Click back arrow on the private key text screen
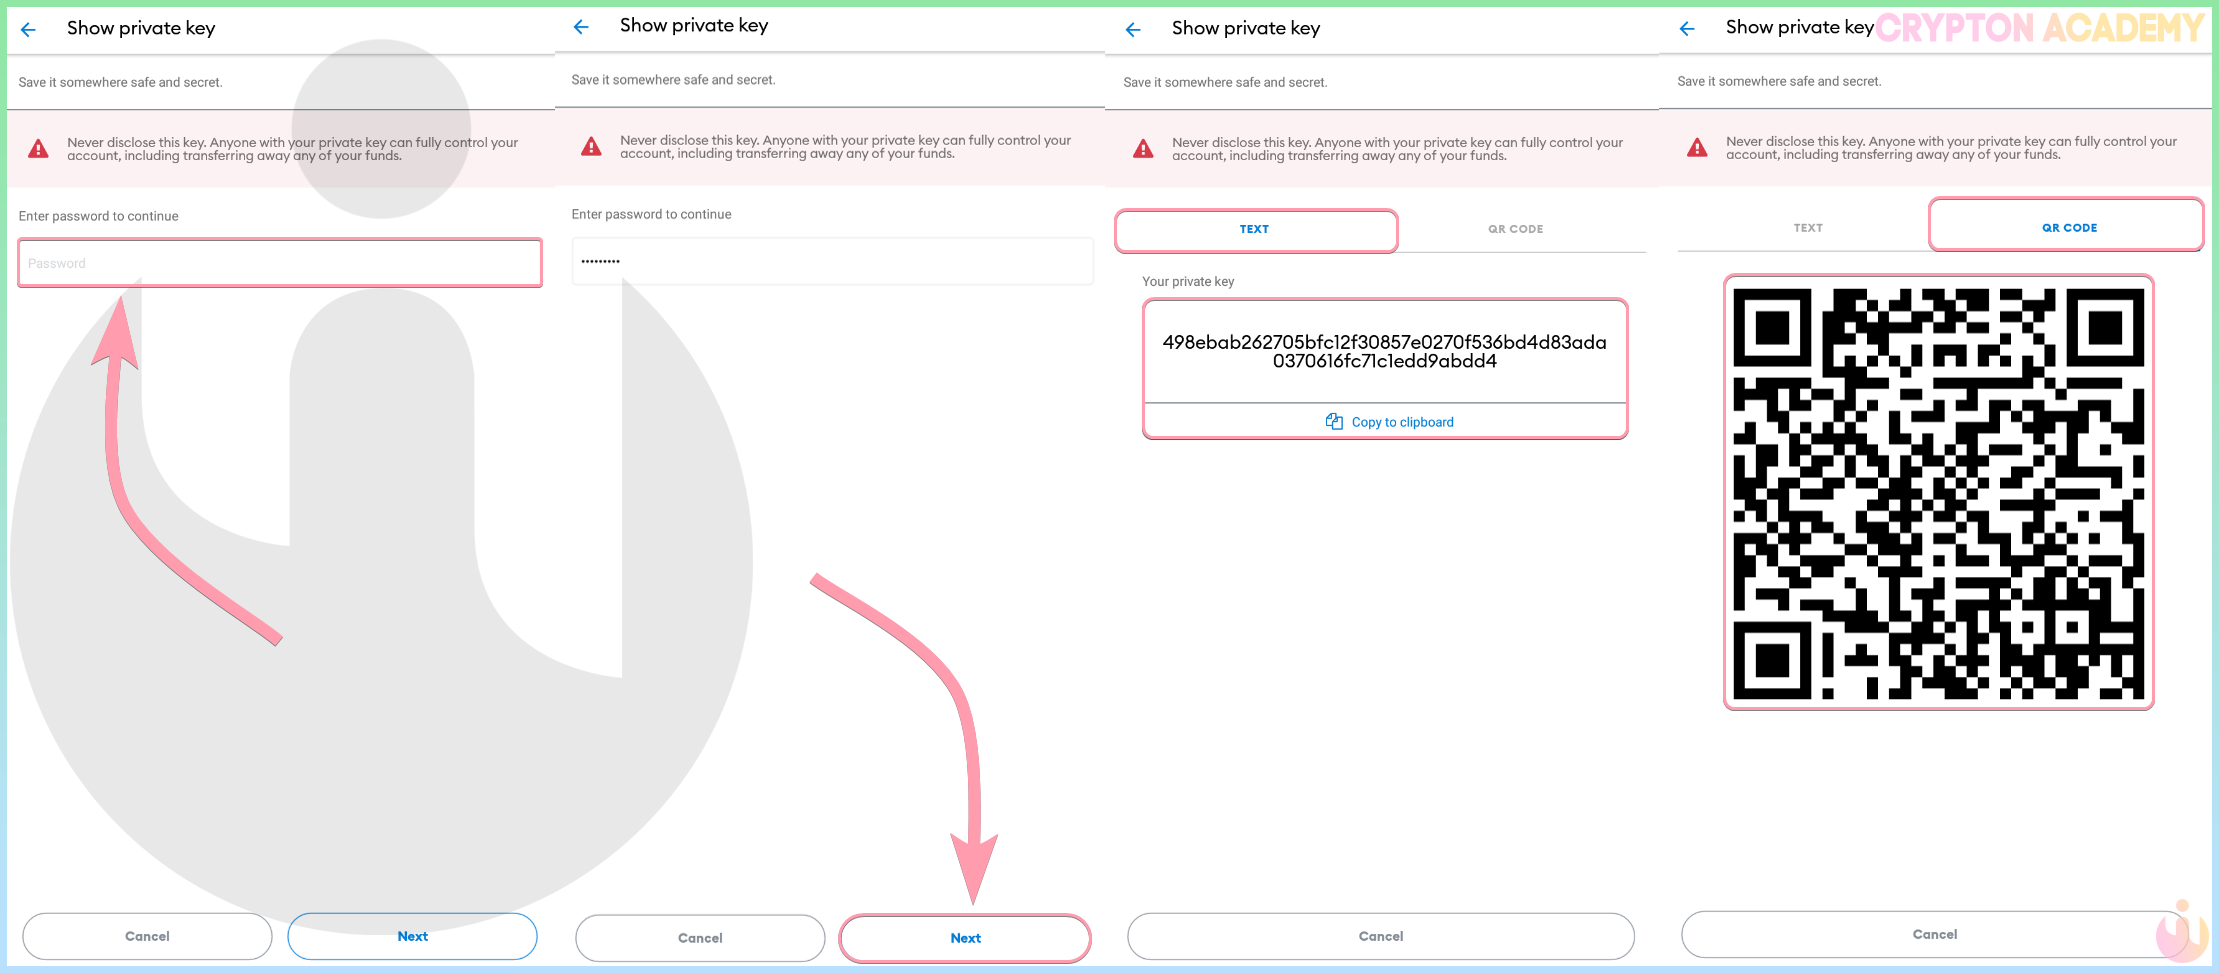The image size is (2219, 973). click(x=1133, y=30)
